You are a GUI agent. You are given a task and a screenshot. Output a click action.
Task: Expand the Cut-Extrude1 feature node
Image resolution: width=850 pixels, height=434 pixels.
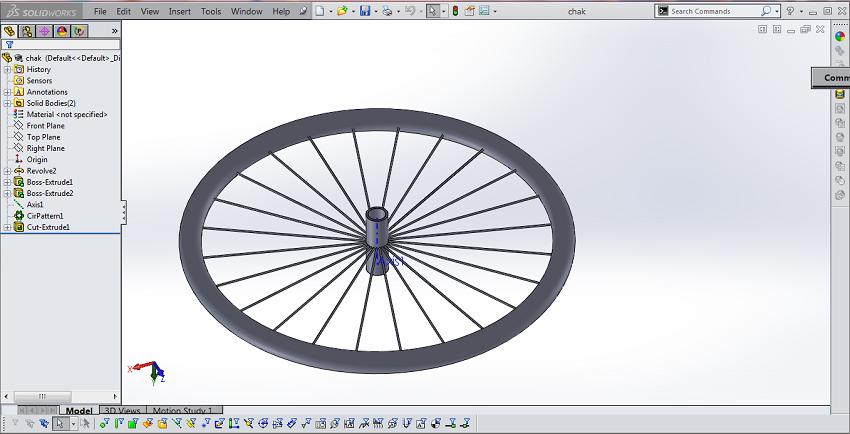tap(7, 228)
